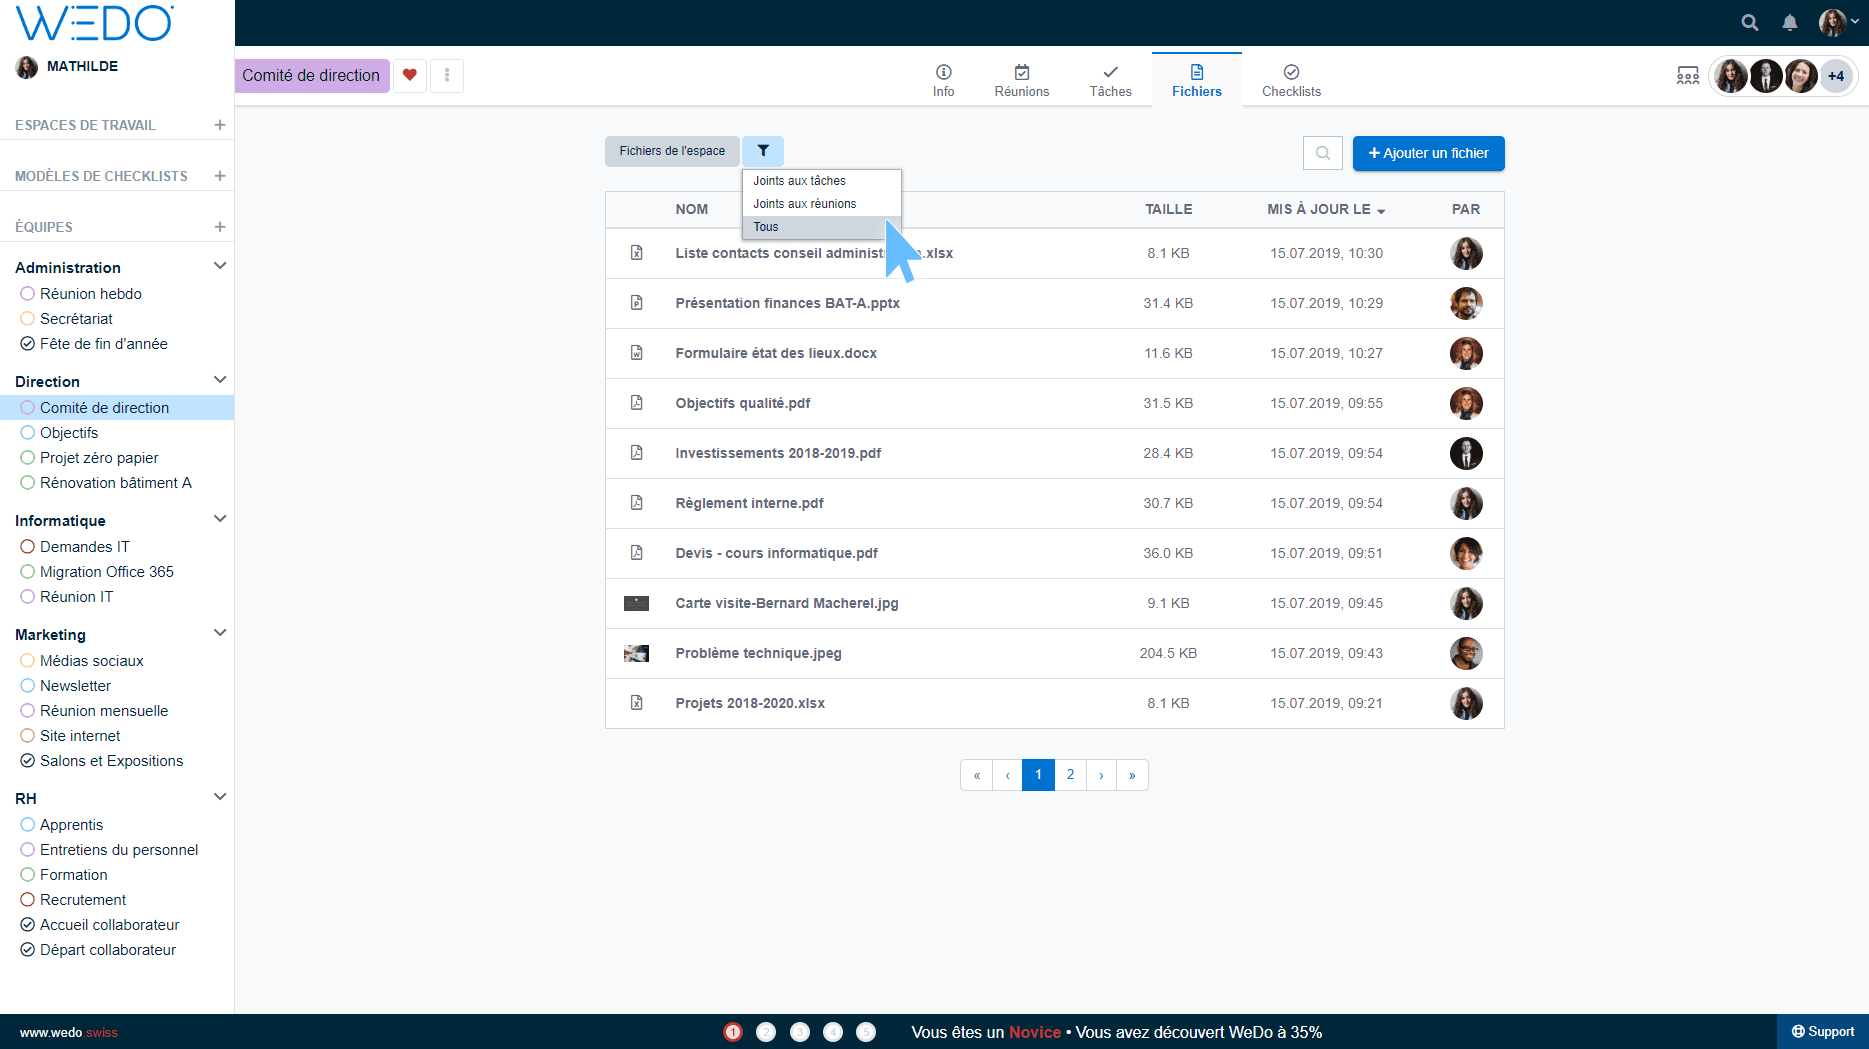Click the heart favorite icon
This screenshot has width=1869, height=1049.
(410, 75)
